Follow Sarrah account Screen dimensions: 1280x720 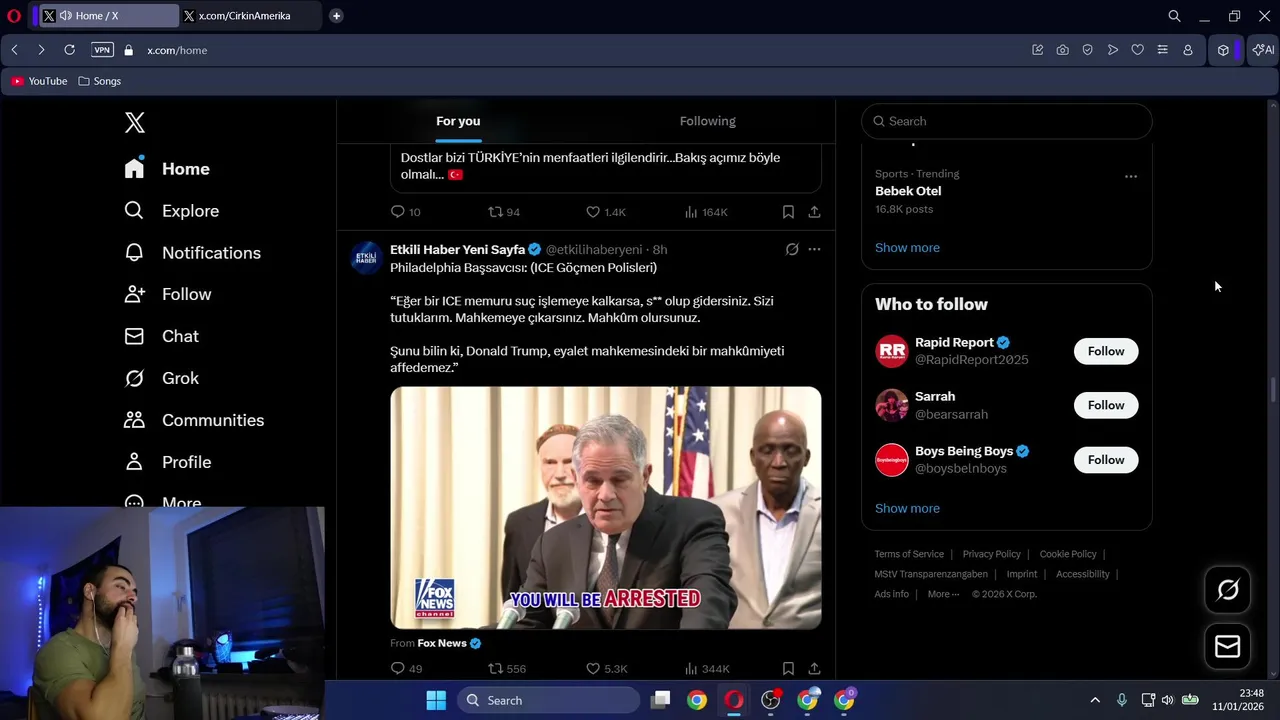(1106, 405)
